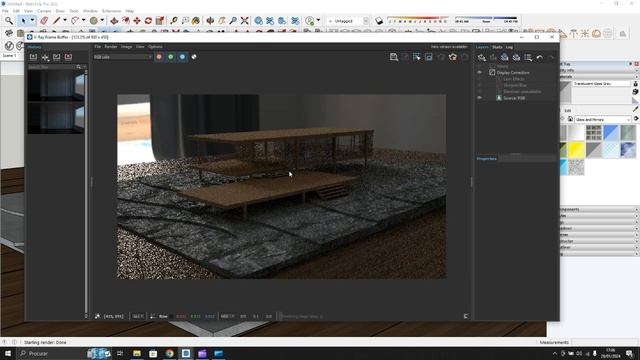The height and width of the screenshot is (360, 640).
Task: Open the Layers tab
Action: 482,47
